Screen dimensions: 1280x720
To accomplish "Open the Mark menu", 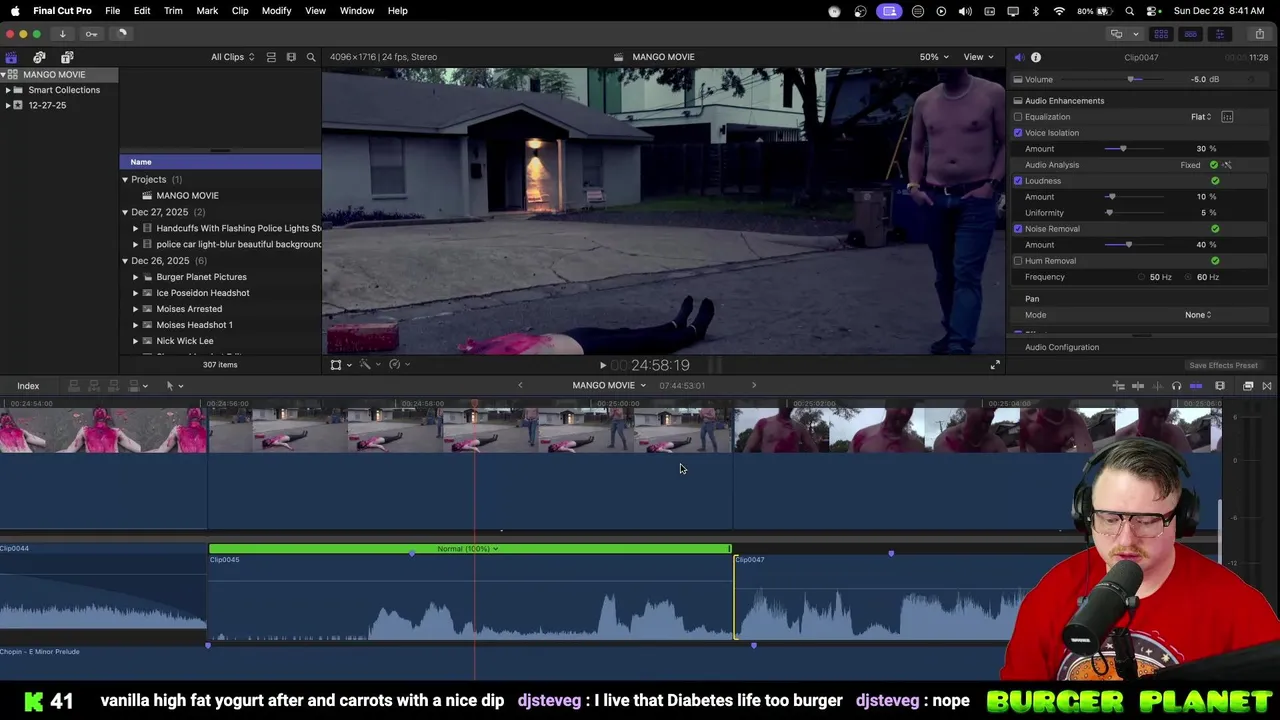I will click(x=207, y=11).
